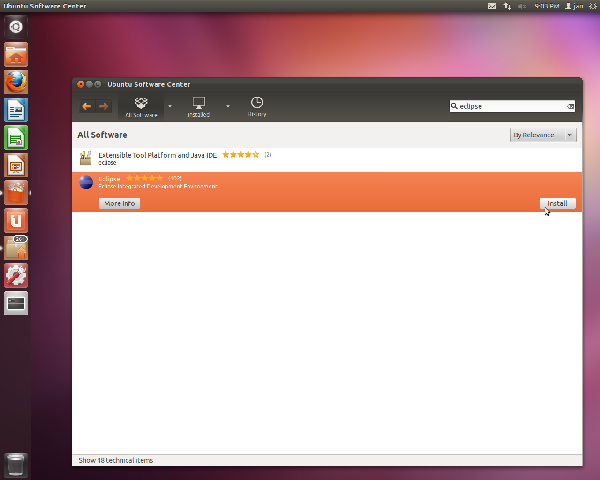
Task: Open the workspace switcher in launcher
Action: [16, 303]
